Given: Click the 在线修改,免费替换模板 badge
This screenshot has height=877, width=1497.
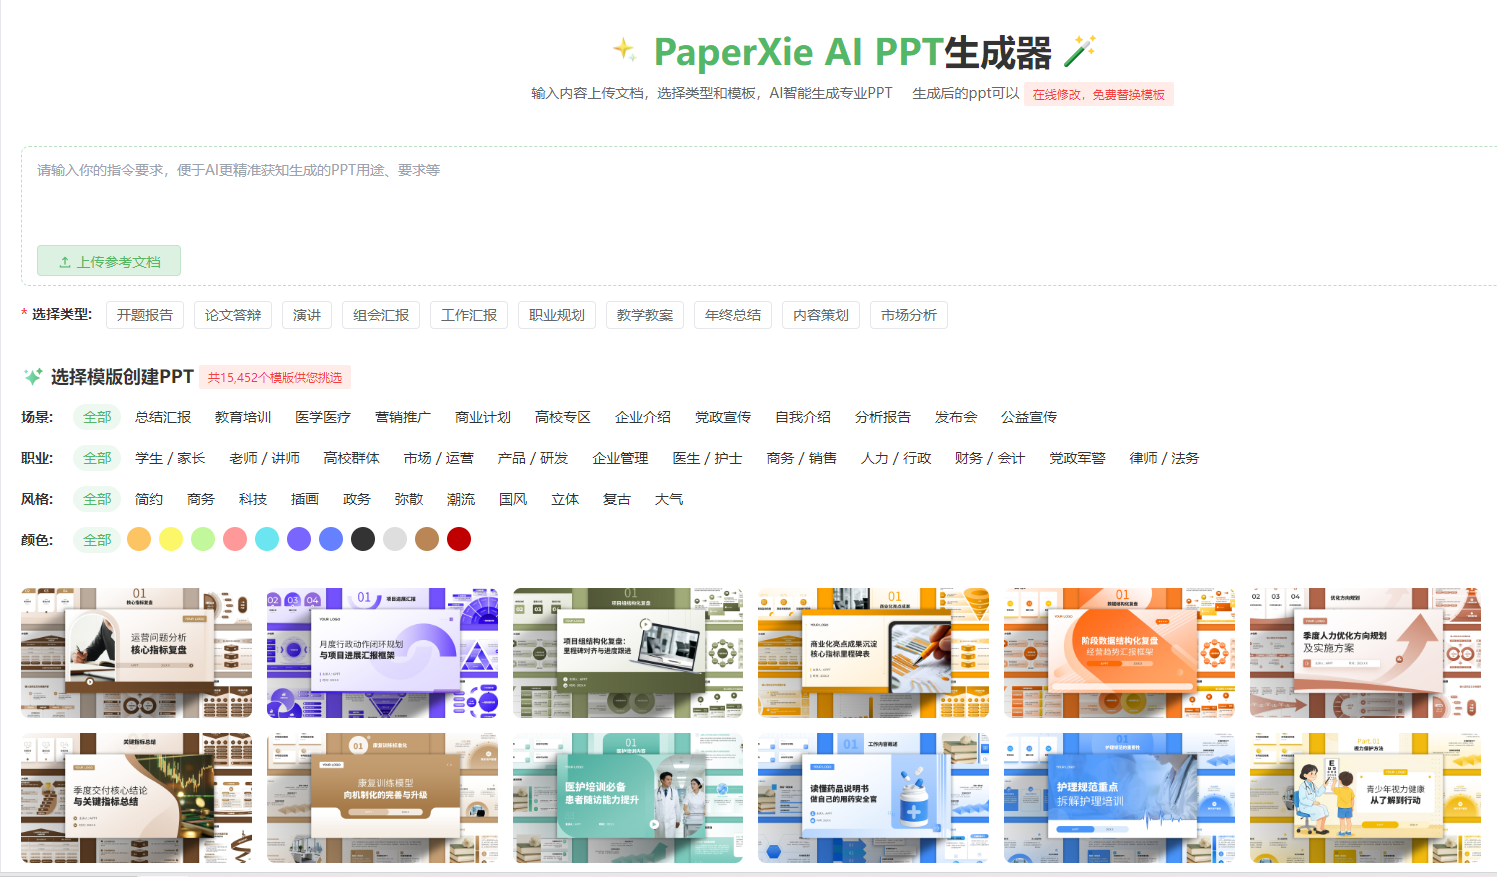Looking at the screenshot, I should pos(1098,94).
